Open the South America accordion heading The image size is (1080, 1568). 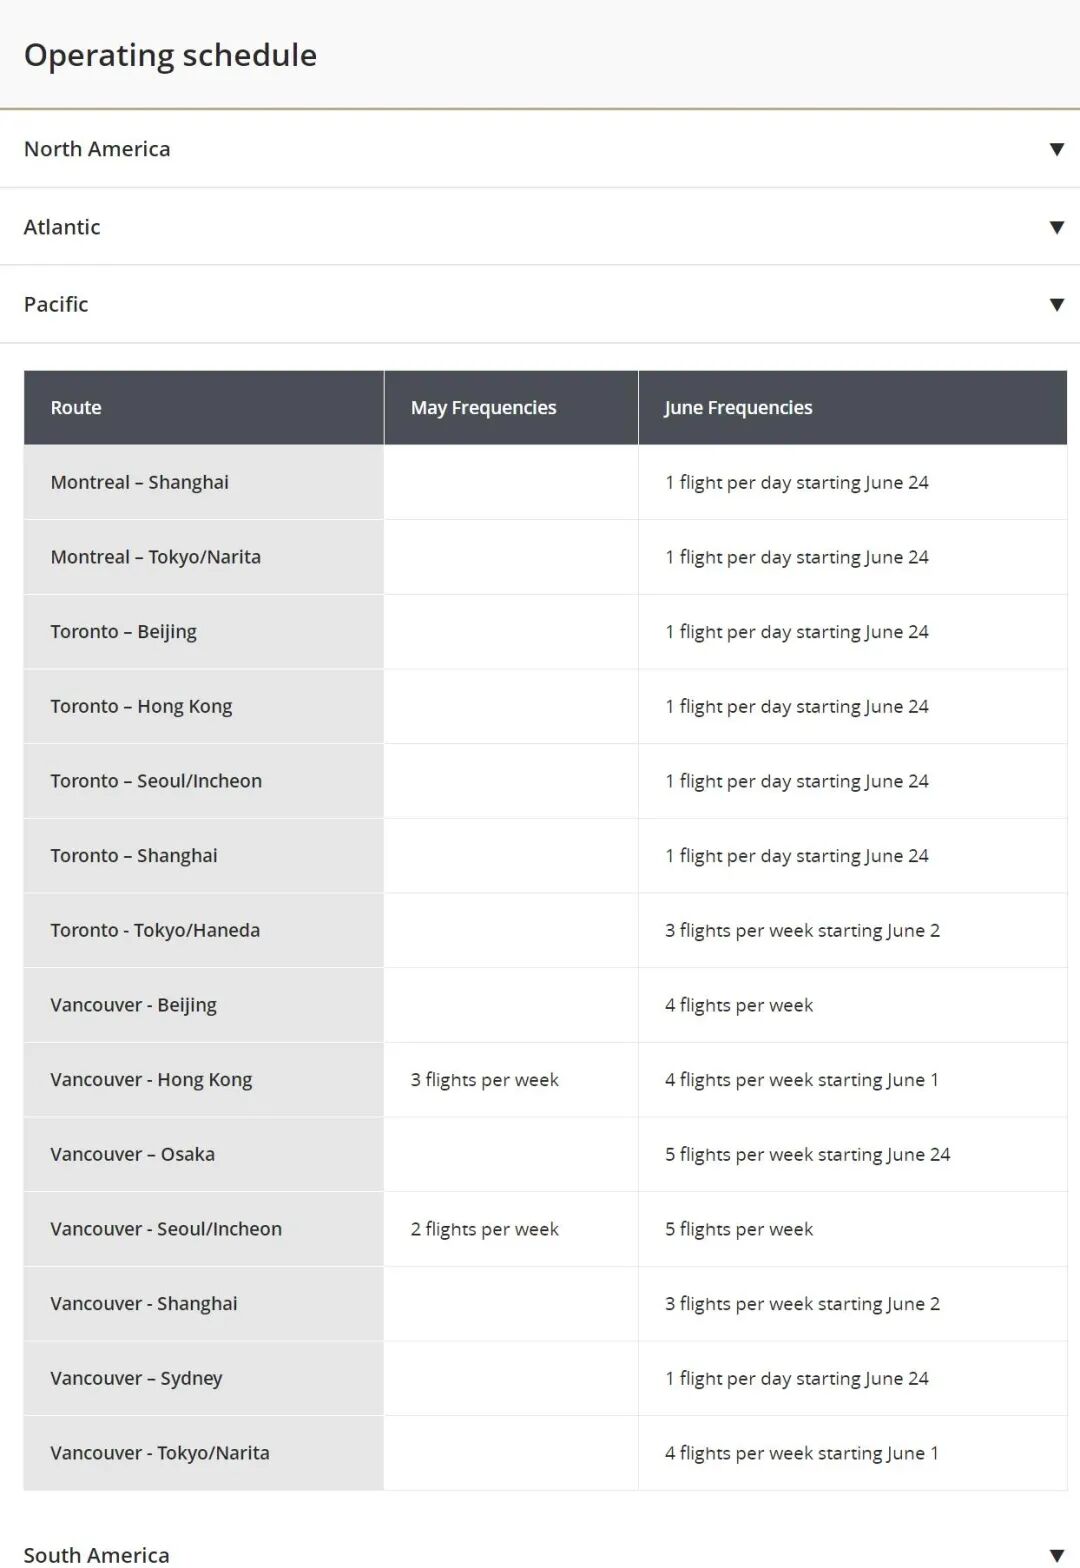(x=97, y=1554)
